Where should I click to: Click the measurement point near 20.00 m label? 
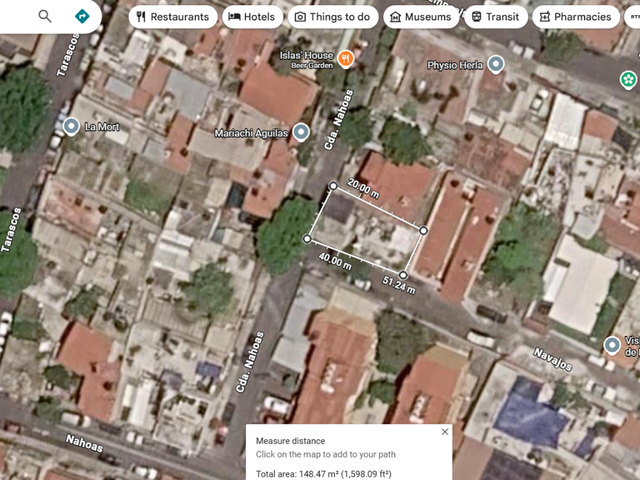(x=333, y=186)
